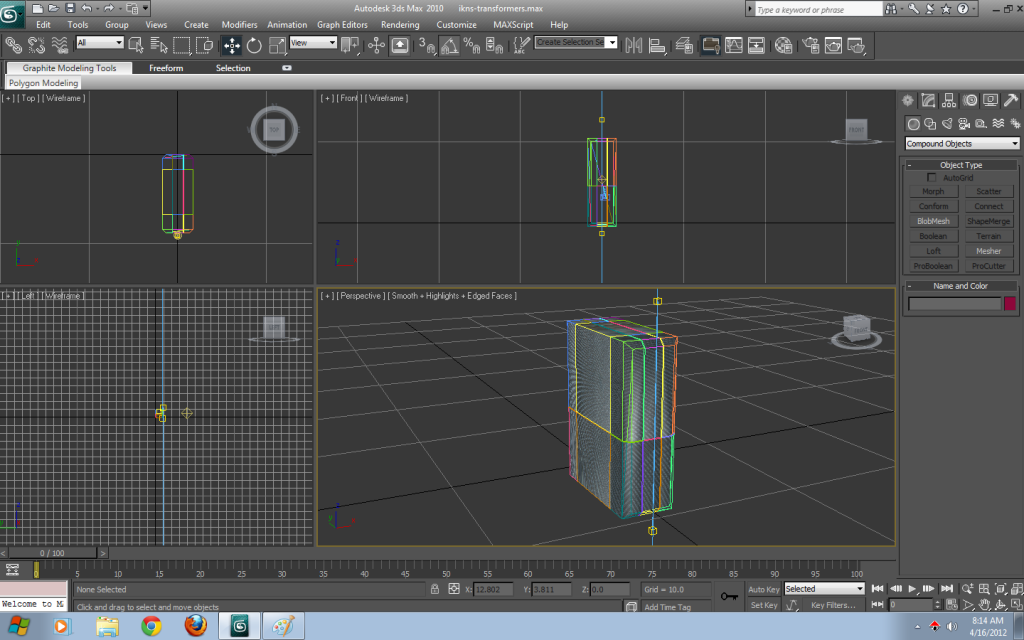Image resolution: width=1024 pixels, height=640 pixels.
Task: Select the Select and Rotate tool
Action: pyautogui.click(x=254, y=45)
